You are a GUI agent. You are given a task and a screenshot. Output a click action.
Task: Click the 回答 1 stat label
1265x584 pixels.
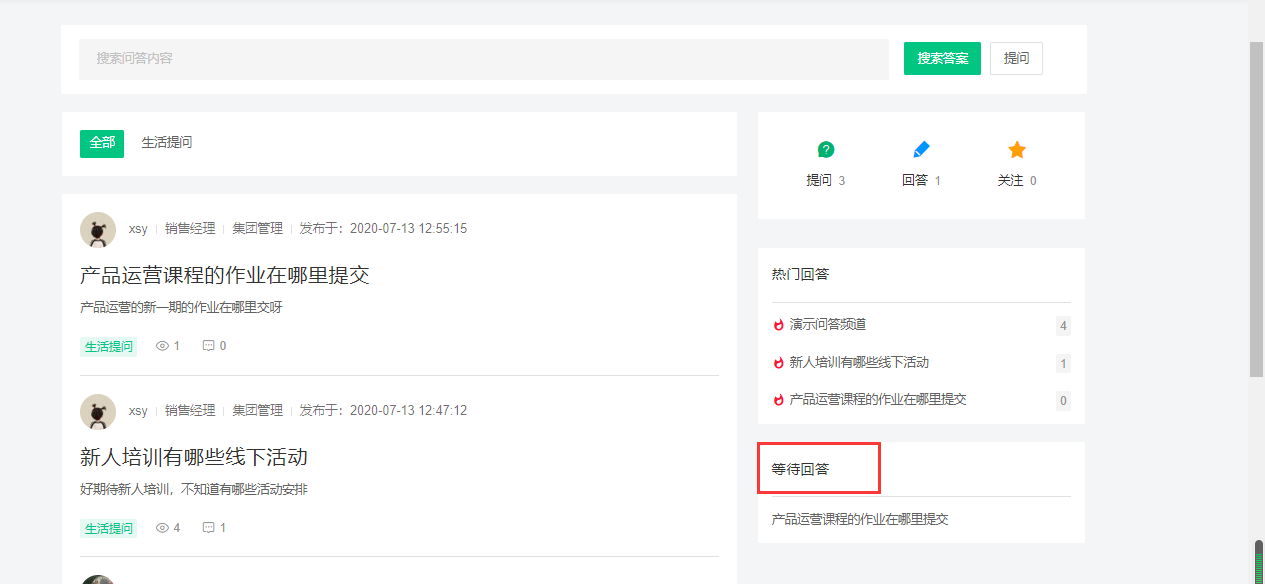pyautogui.click(x=921, y=181)
